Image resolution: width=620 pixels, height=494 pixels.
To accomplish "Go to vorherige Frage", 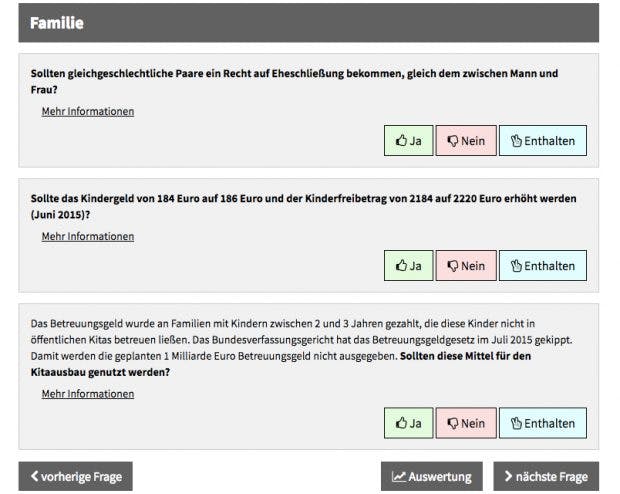I will point(76,476).
